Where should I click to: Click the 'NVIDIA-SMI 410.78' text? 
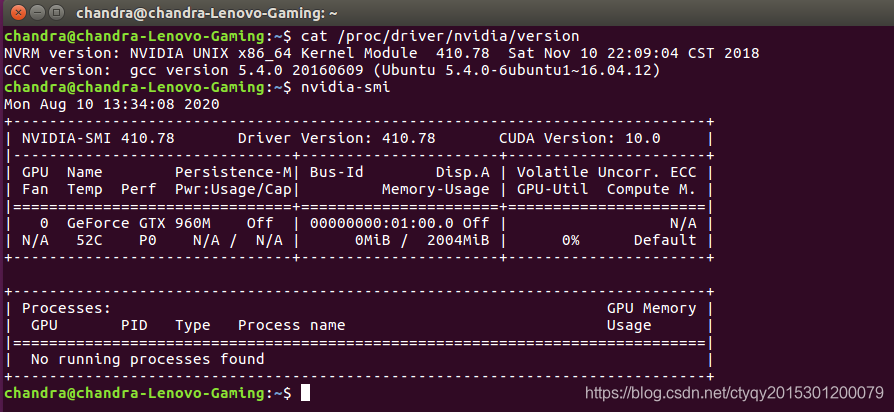click(x=98, y=138)
